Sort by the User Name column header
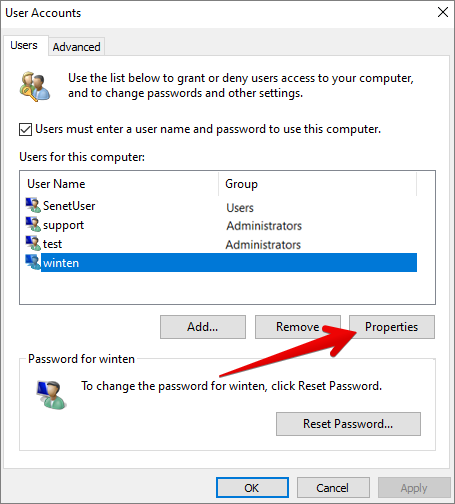 tap(119, 184)
